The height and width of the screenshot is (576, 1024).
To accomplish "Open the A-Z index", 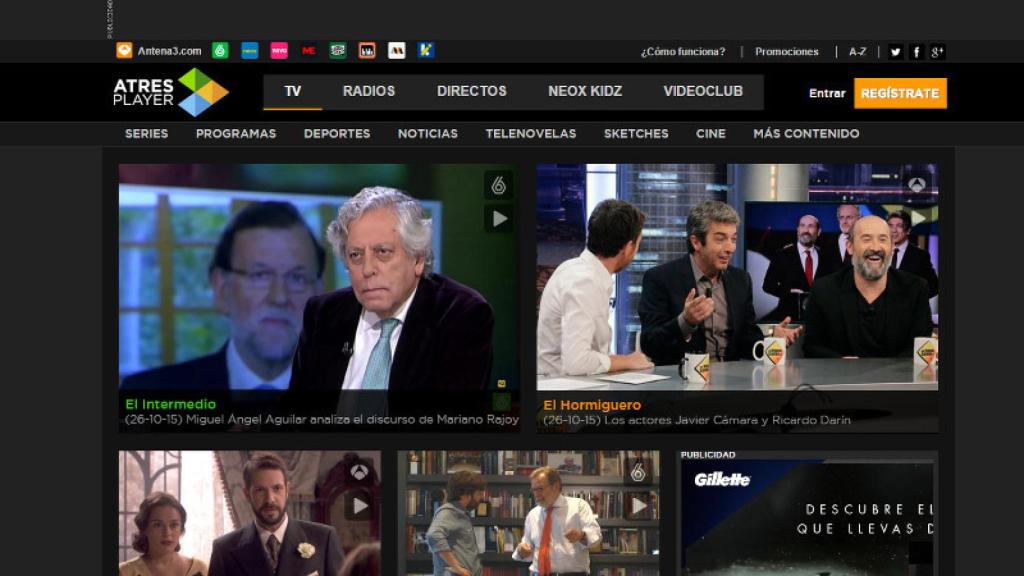I will [x=857, y=51].
